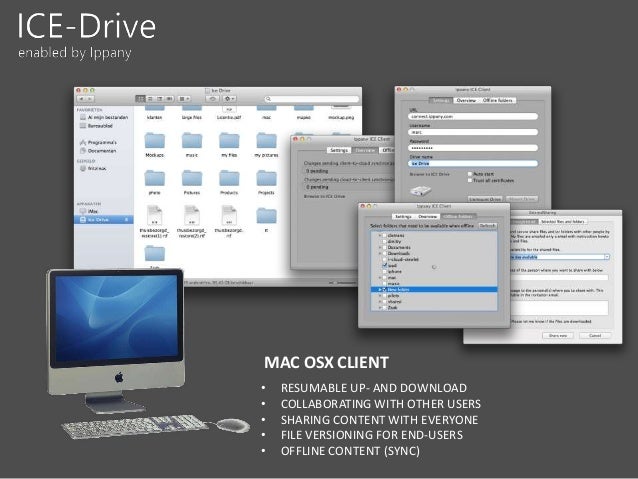The width and height of the screenshot is (638, 479).
Task: Select the third thuisbezorgd file icon
Action: click(x=229, y=215)
